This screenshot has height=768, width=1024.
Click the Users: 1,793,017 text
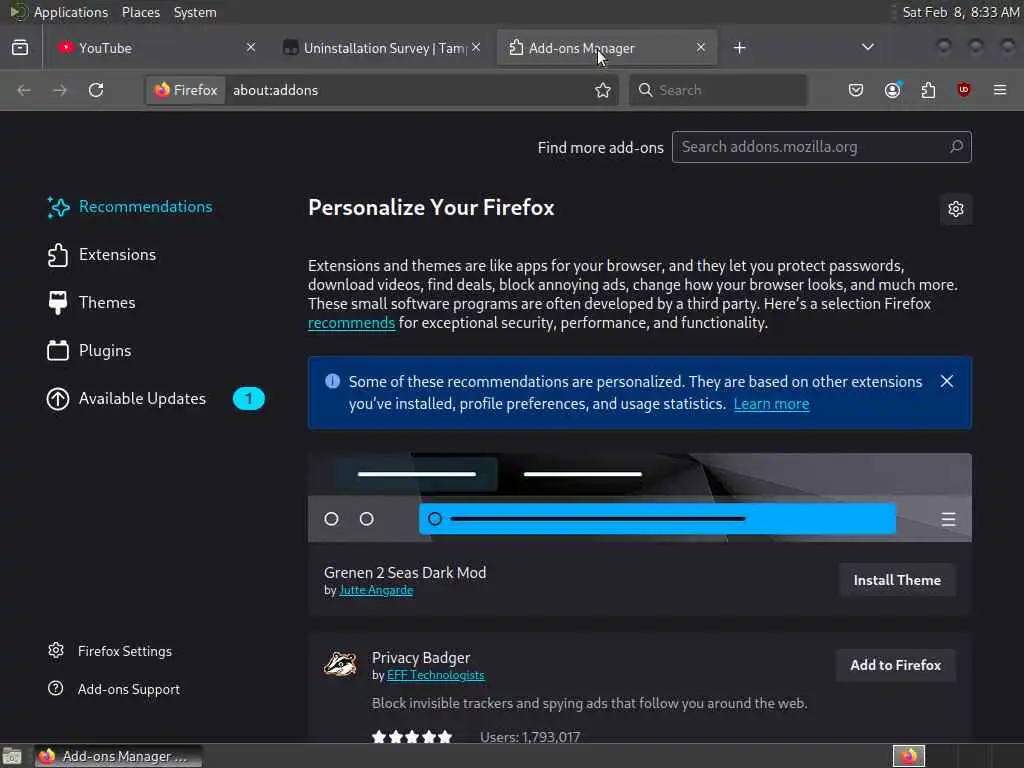point(530,737)
